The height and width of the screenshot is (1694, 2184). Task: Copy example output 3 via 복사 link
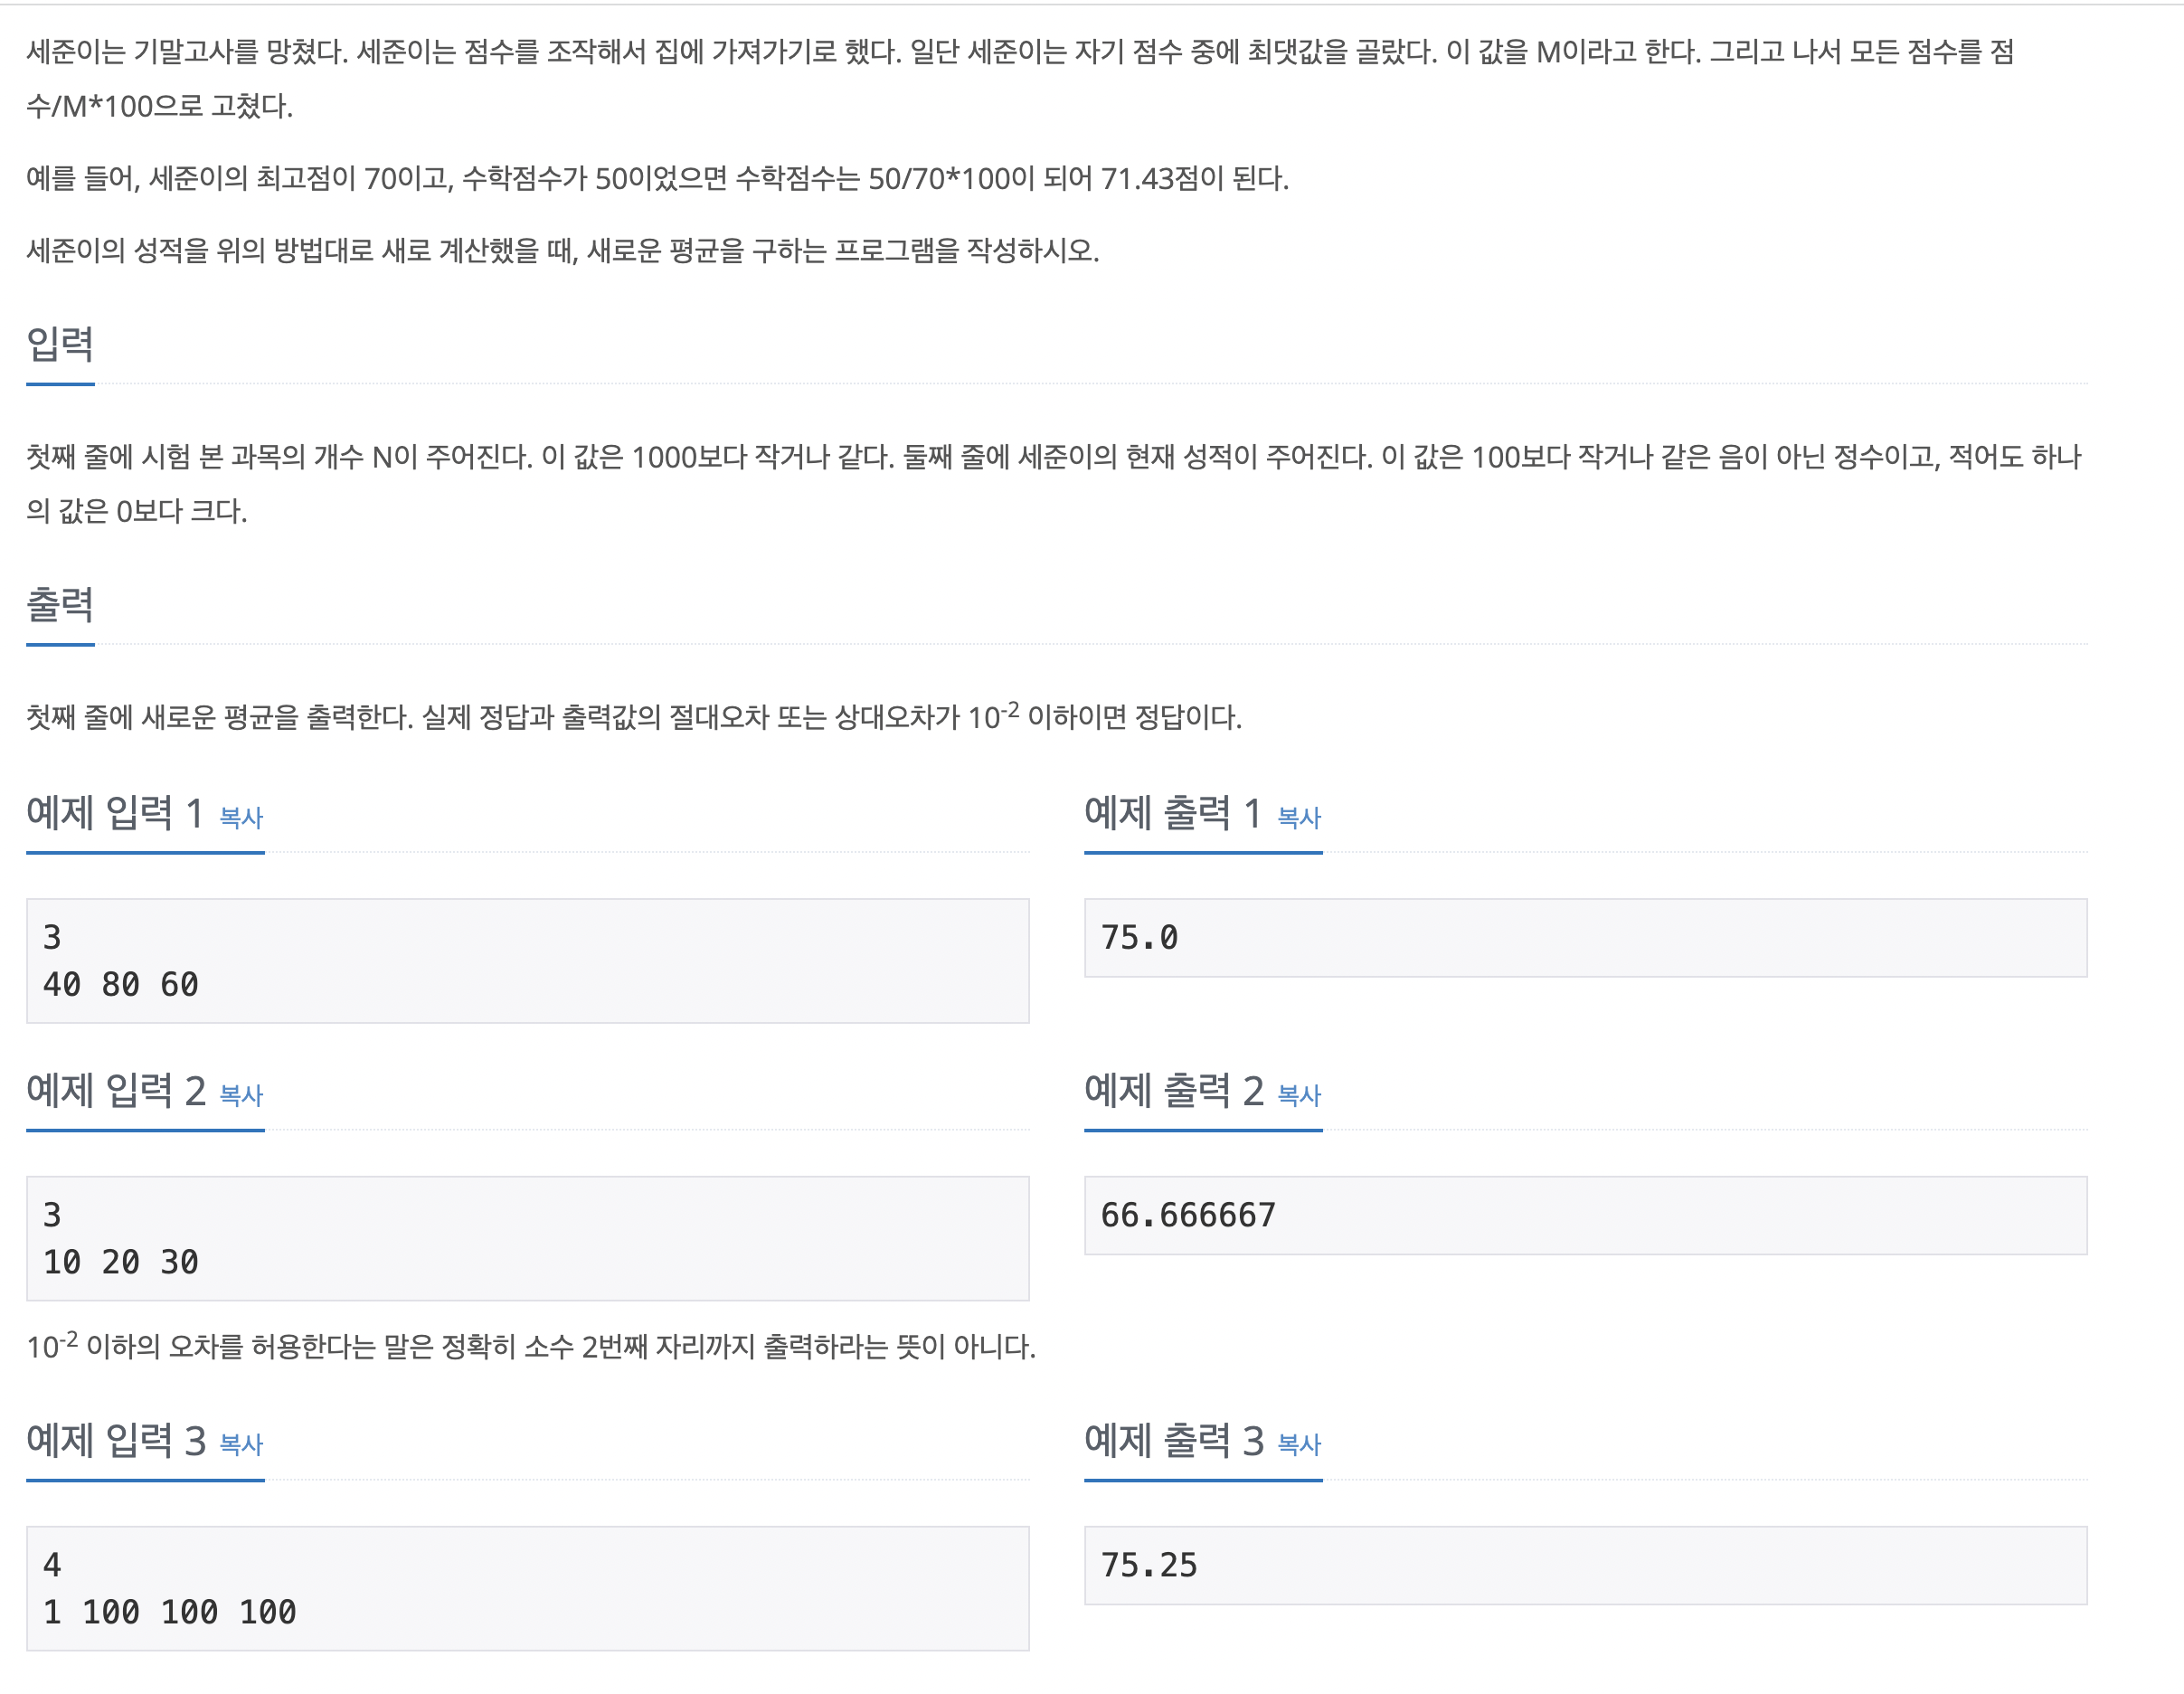pos(1299,1445)
